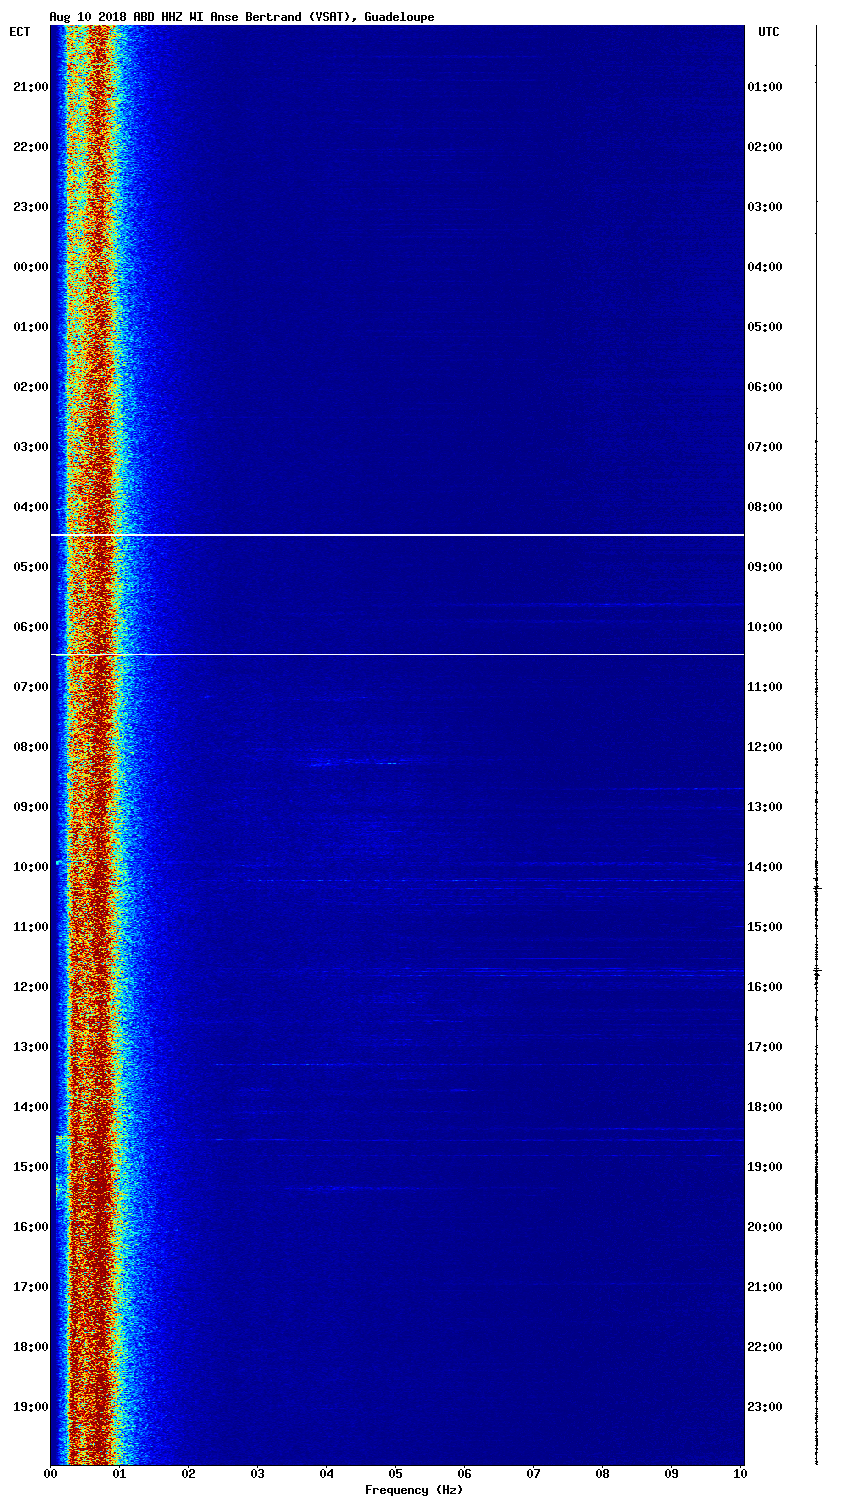The width and height of the screenshot is (852, 1500).
Task: Click the 05 frequency tick label
Action: (396, 1474)
